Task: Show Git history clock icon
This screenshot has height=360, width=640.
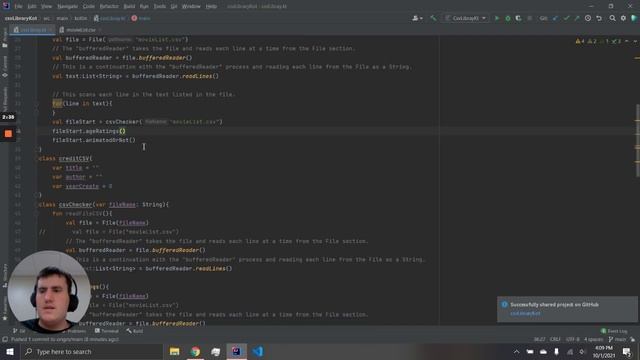Action: [x=588, y=18]
